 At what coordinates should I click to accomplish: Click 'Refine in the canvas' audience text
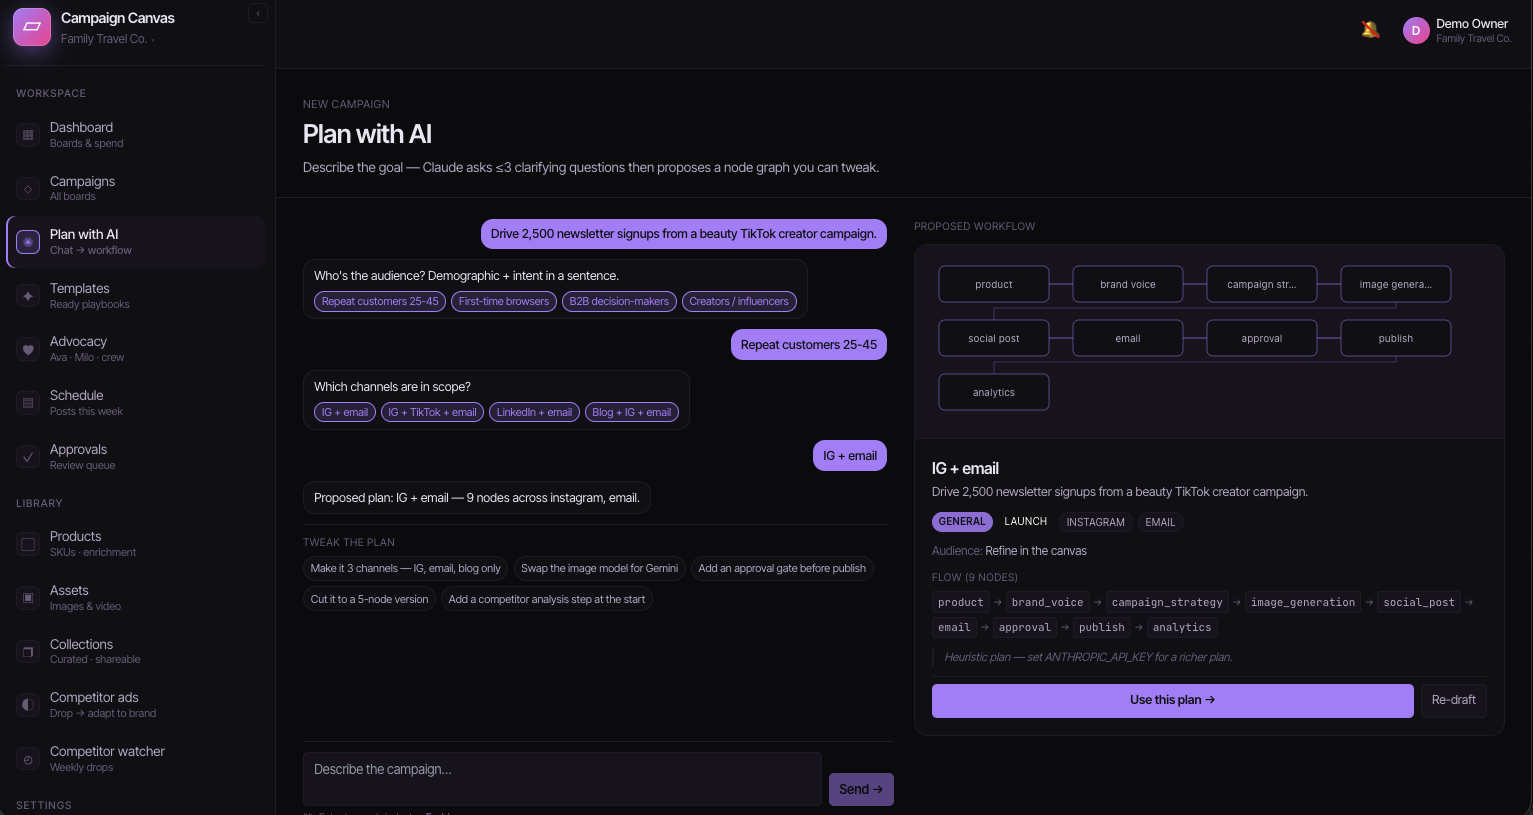[1036, 551]
